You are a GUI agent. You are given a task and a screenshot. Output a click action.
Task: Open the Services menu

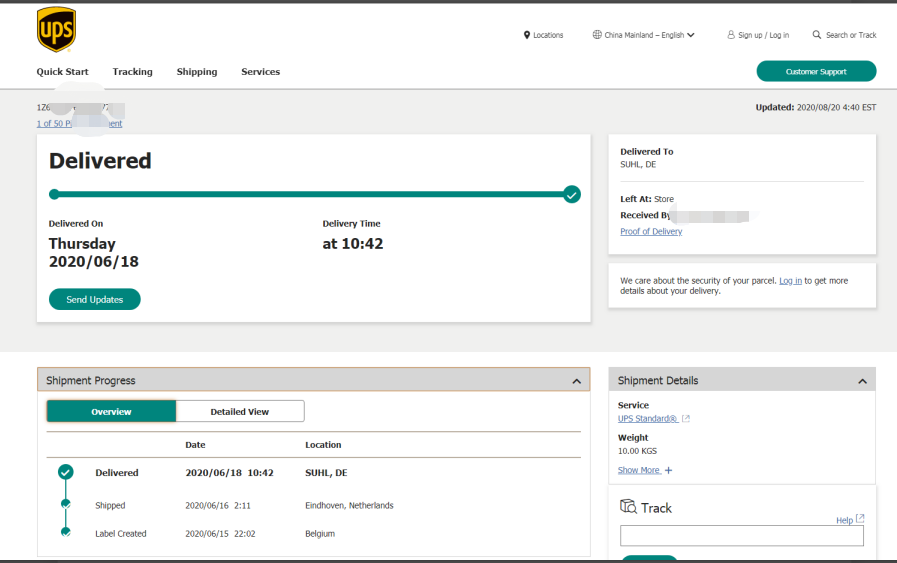(260, 72)
